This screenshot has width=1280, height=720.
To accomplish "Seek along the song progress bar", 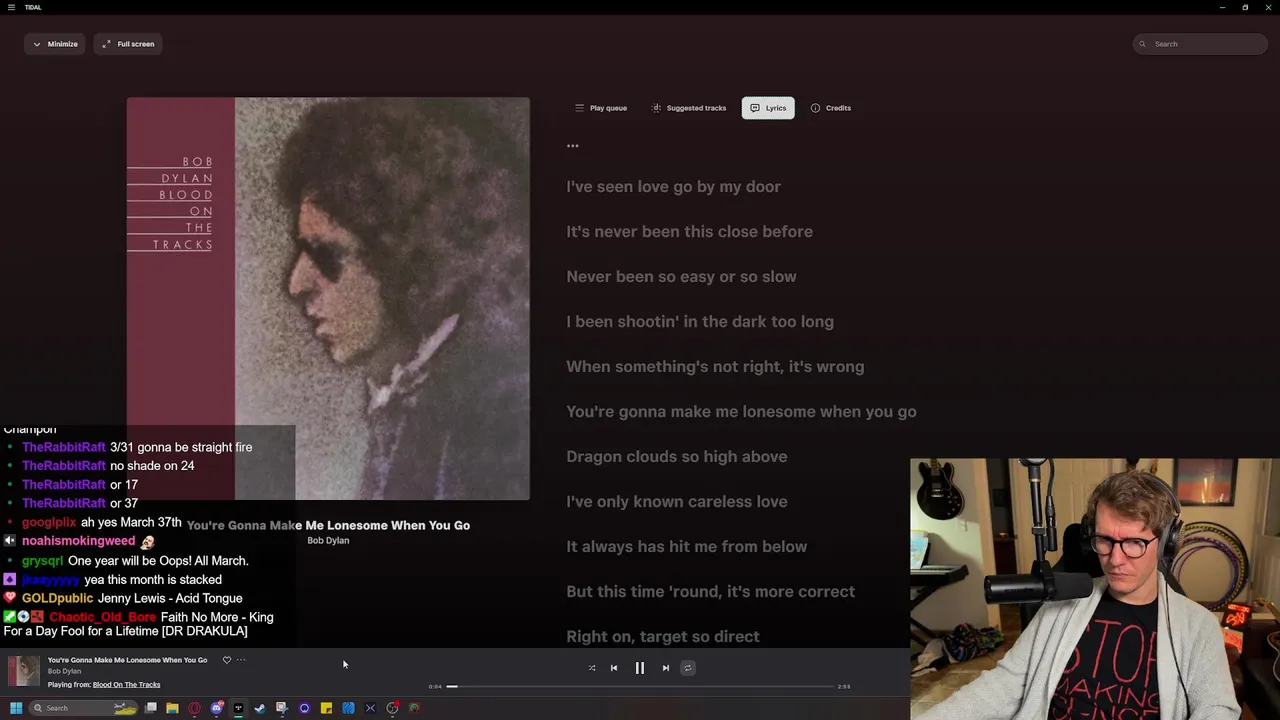I will (x=640, y=687).
